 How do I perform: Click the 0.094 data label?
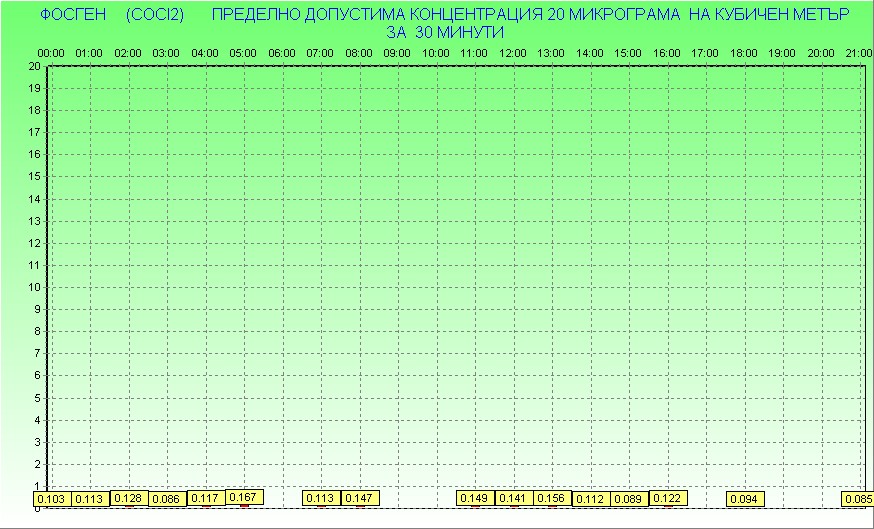[744, 499]
